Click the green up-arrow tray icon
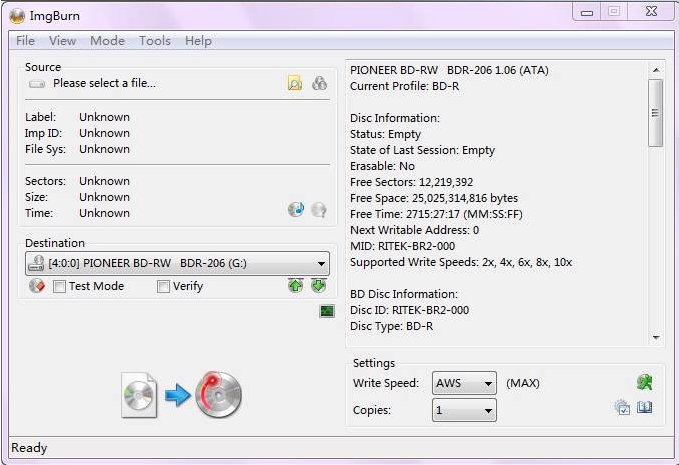Image resolution: width=679 pixels, height=465 pixels. pyautogui.click(x=296, y=285)
